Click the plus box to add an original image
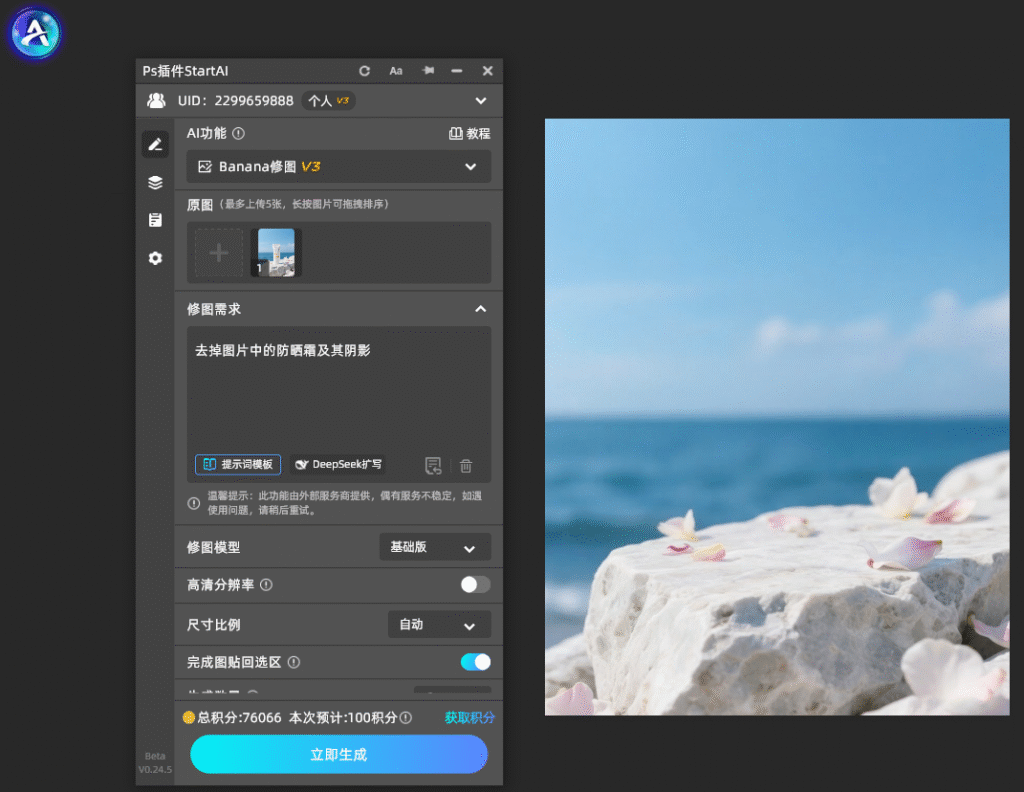The height and width of the screenshot is (792, 1024). point(219,253)
